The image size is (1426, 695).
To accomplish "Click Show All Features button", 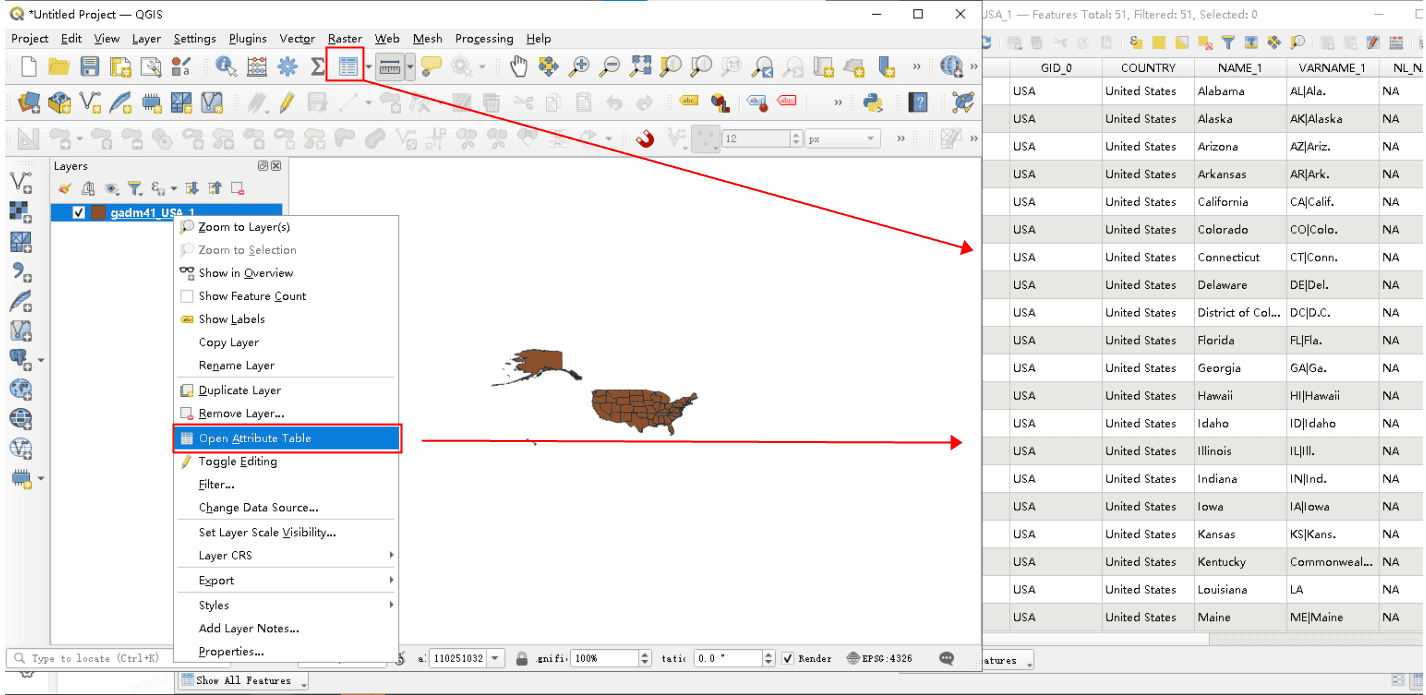I will pos(243,681).
